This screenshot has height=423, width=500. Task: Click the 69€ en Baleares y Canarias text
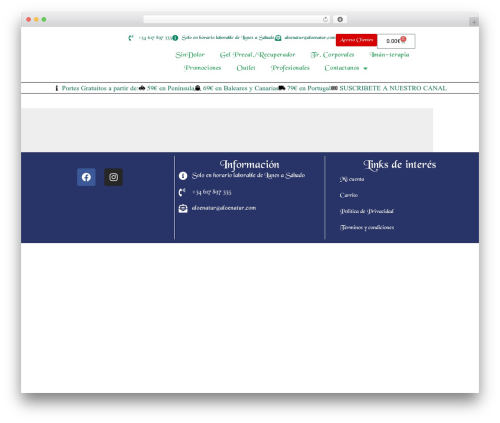click(240, 88)
